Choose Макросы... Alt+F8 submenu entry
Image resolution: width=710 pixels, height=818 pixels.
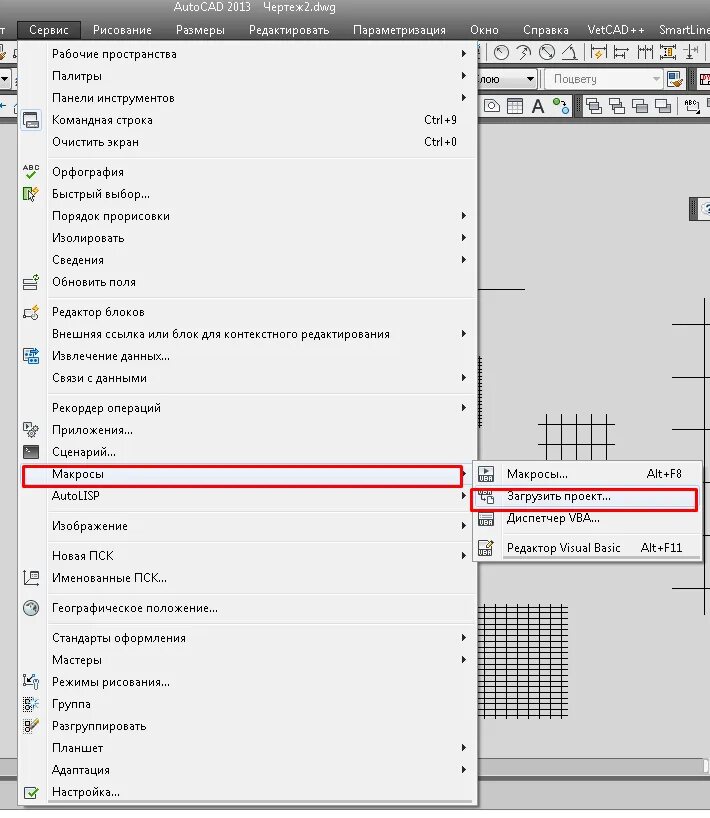point(586,474)
